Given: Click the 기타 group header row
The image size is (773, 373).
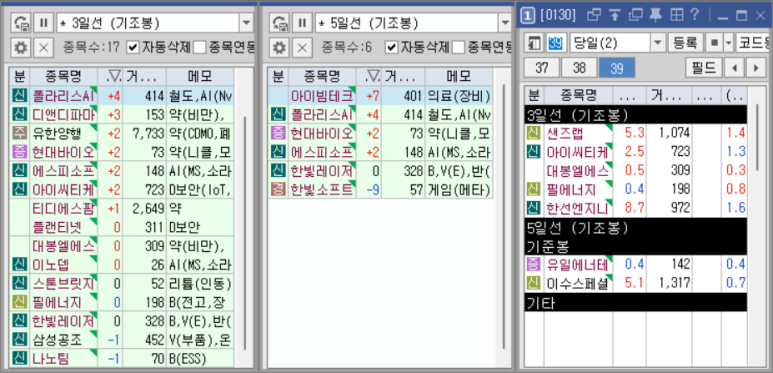Looking at the screenshot, I should click(x=636, y=302).
